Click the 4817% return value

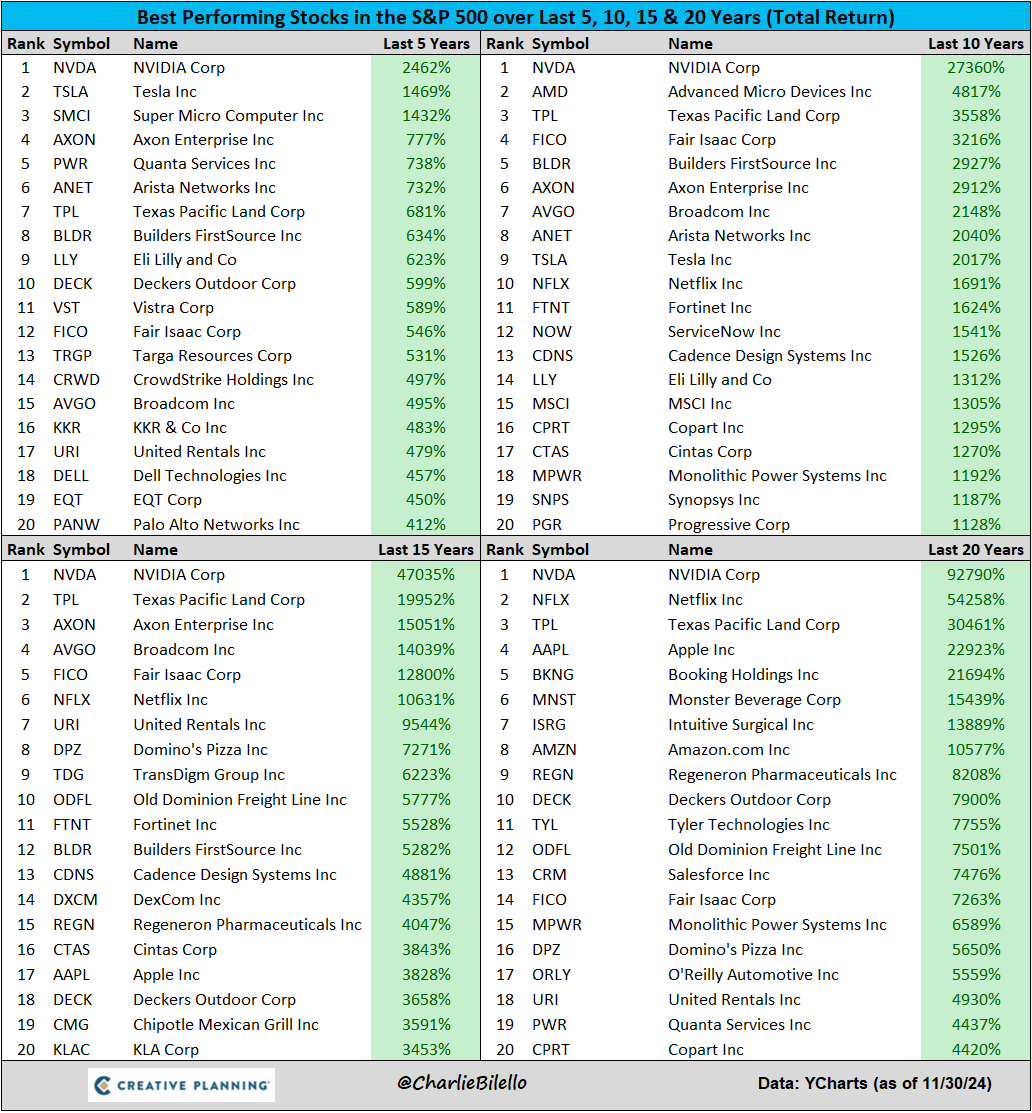976,92
